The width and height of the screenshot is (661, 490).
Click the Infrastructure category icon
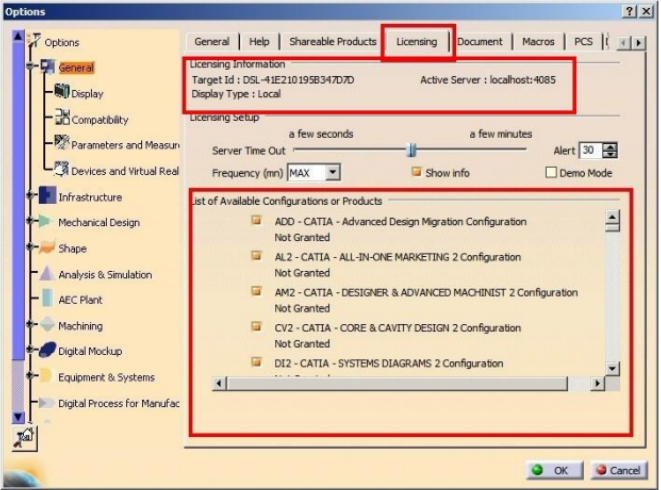click(47, 197)
